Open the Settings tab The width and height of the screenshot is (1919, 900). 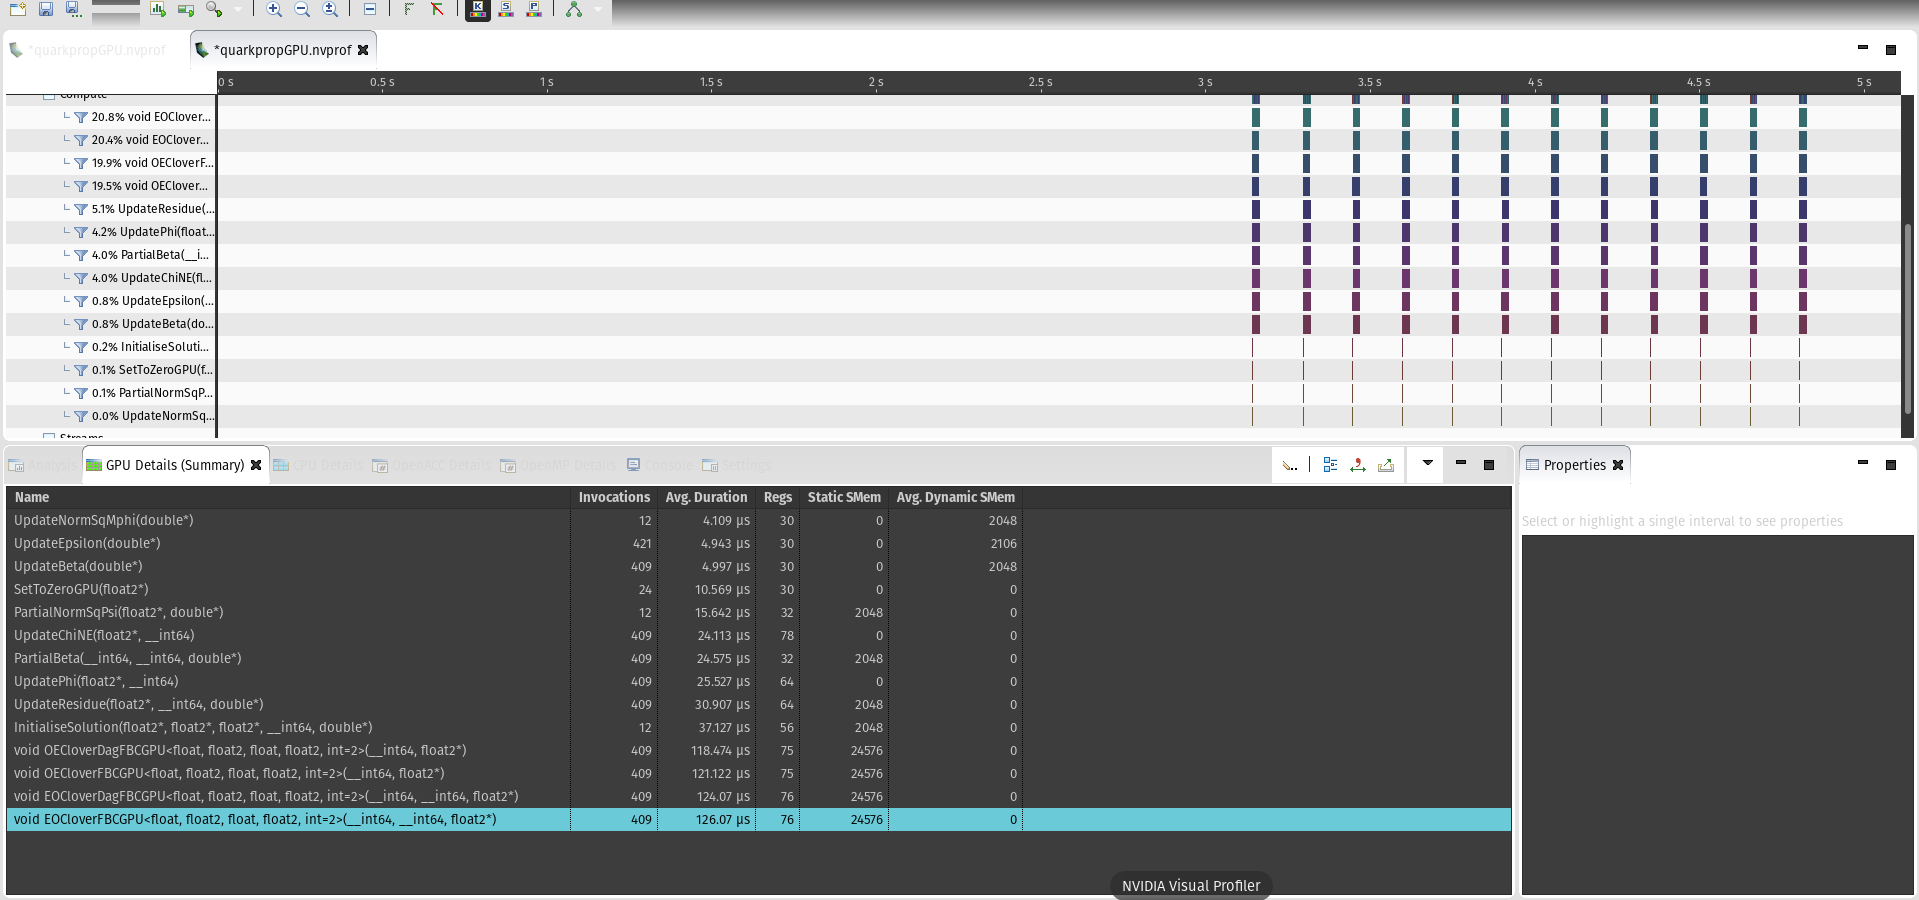pos(737,465)
